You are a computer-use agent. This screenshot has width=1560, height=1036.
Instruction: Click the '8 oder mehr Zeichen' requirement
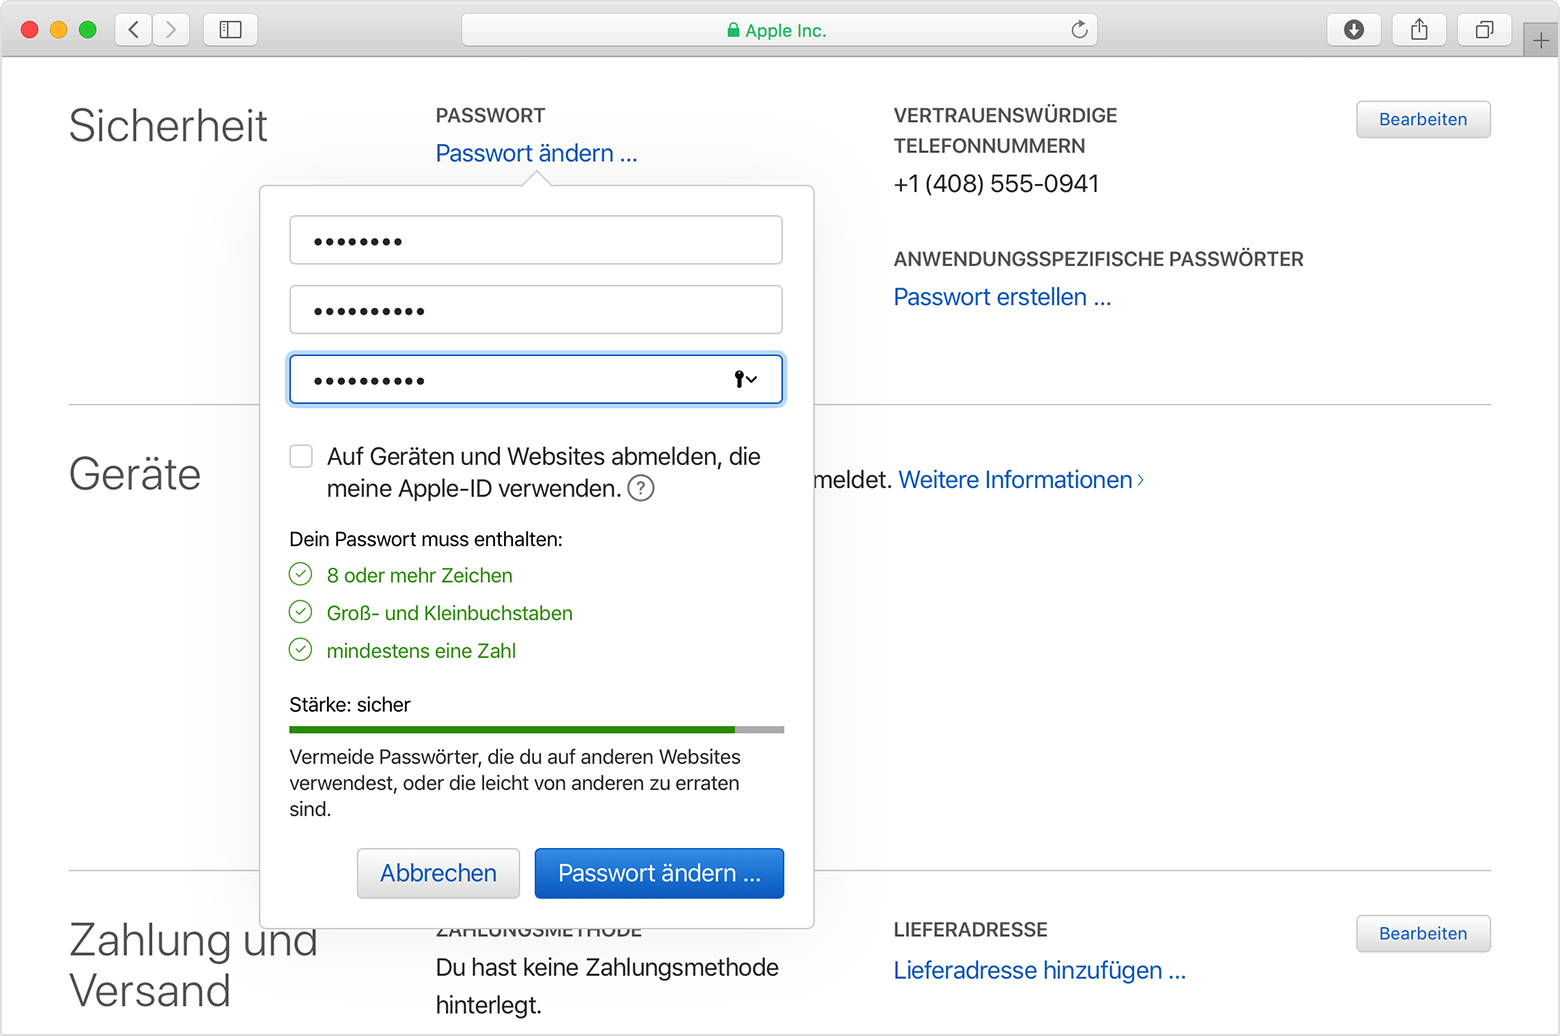point(419,576)
